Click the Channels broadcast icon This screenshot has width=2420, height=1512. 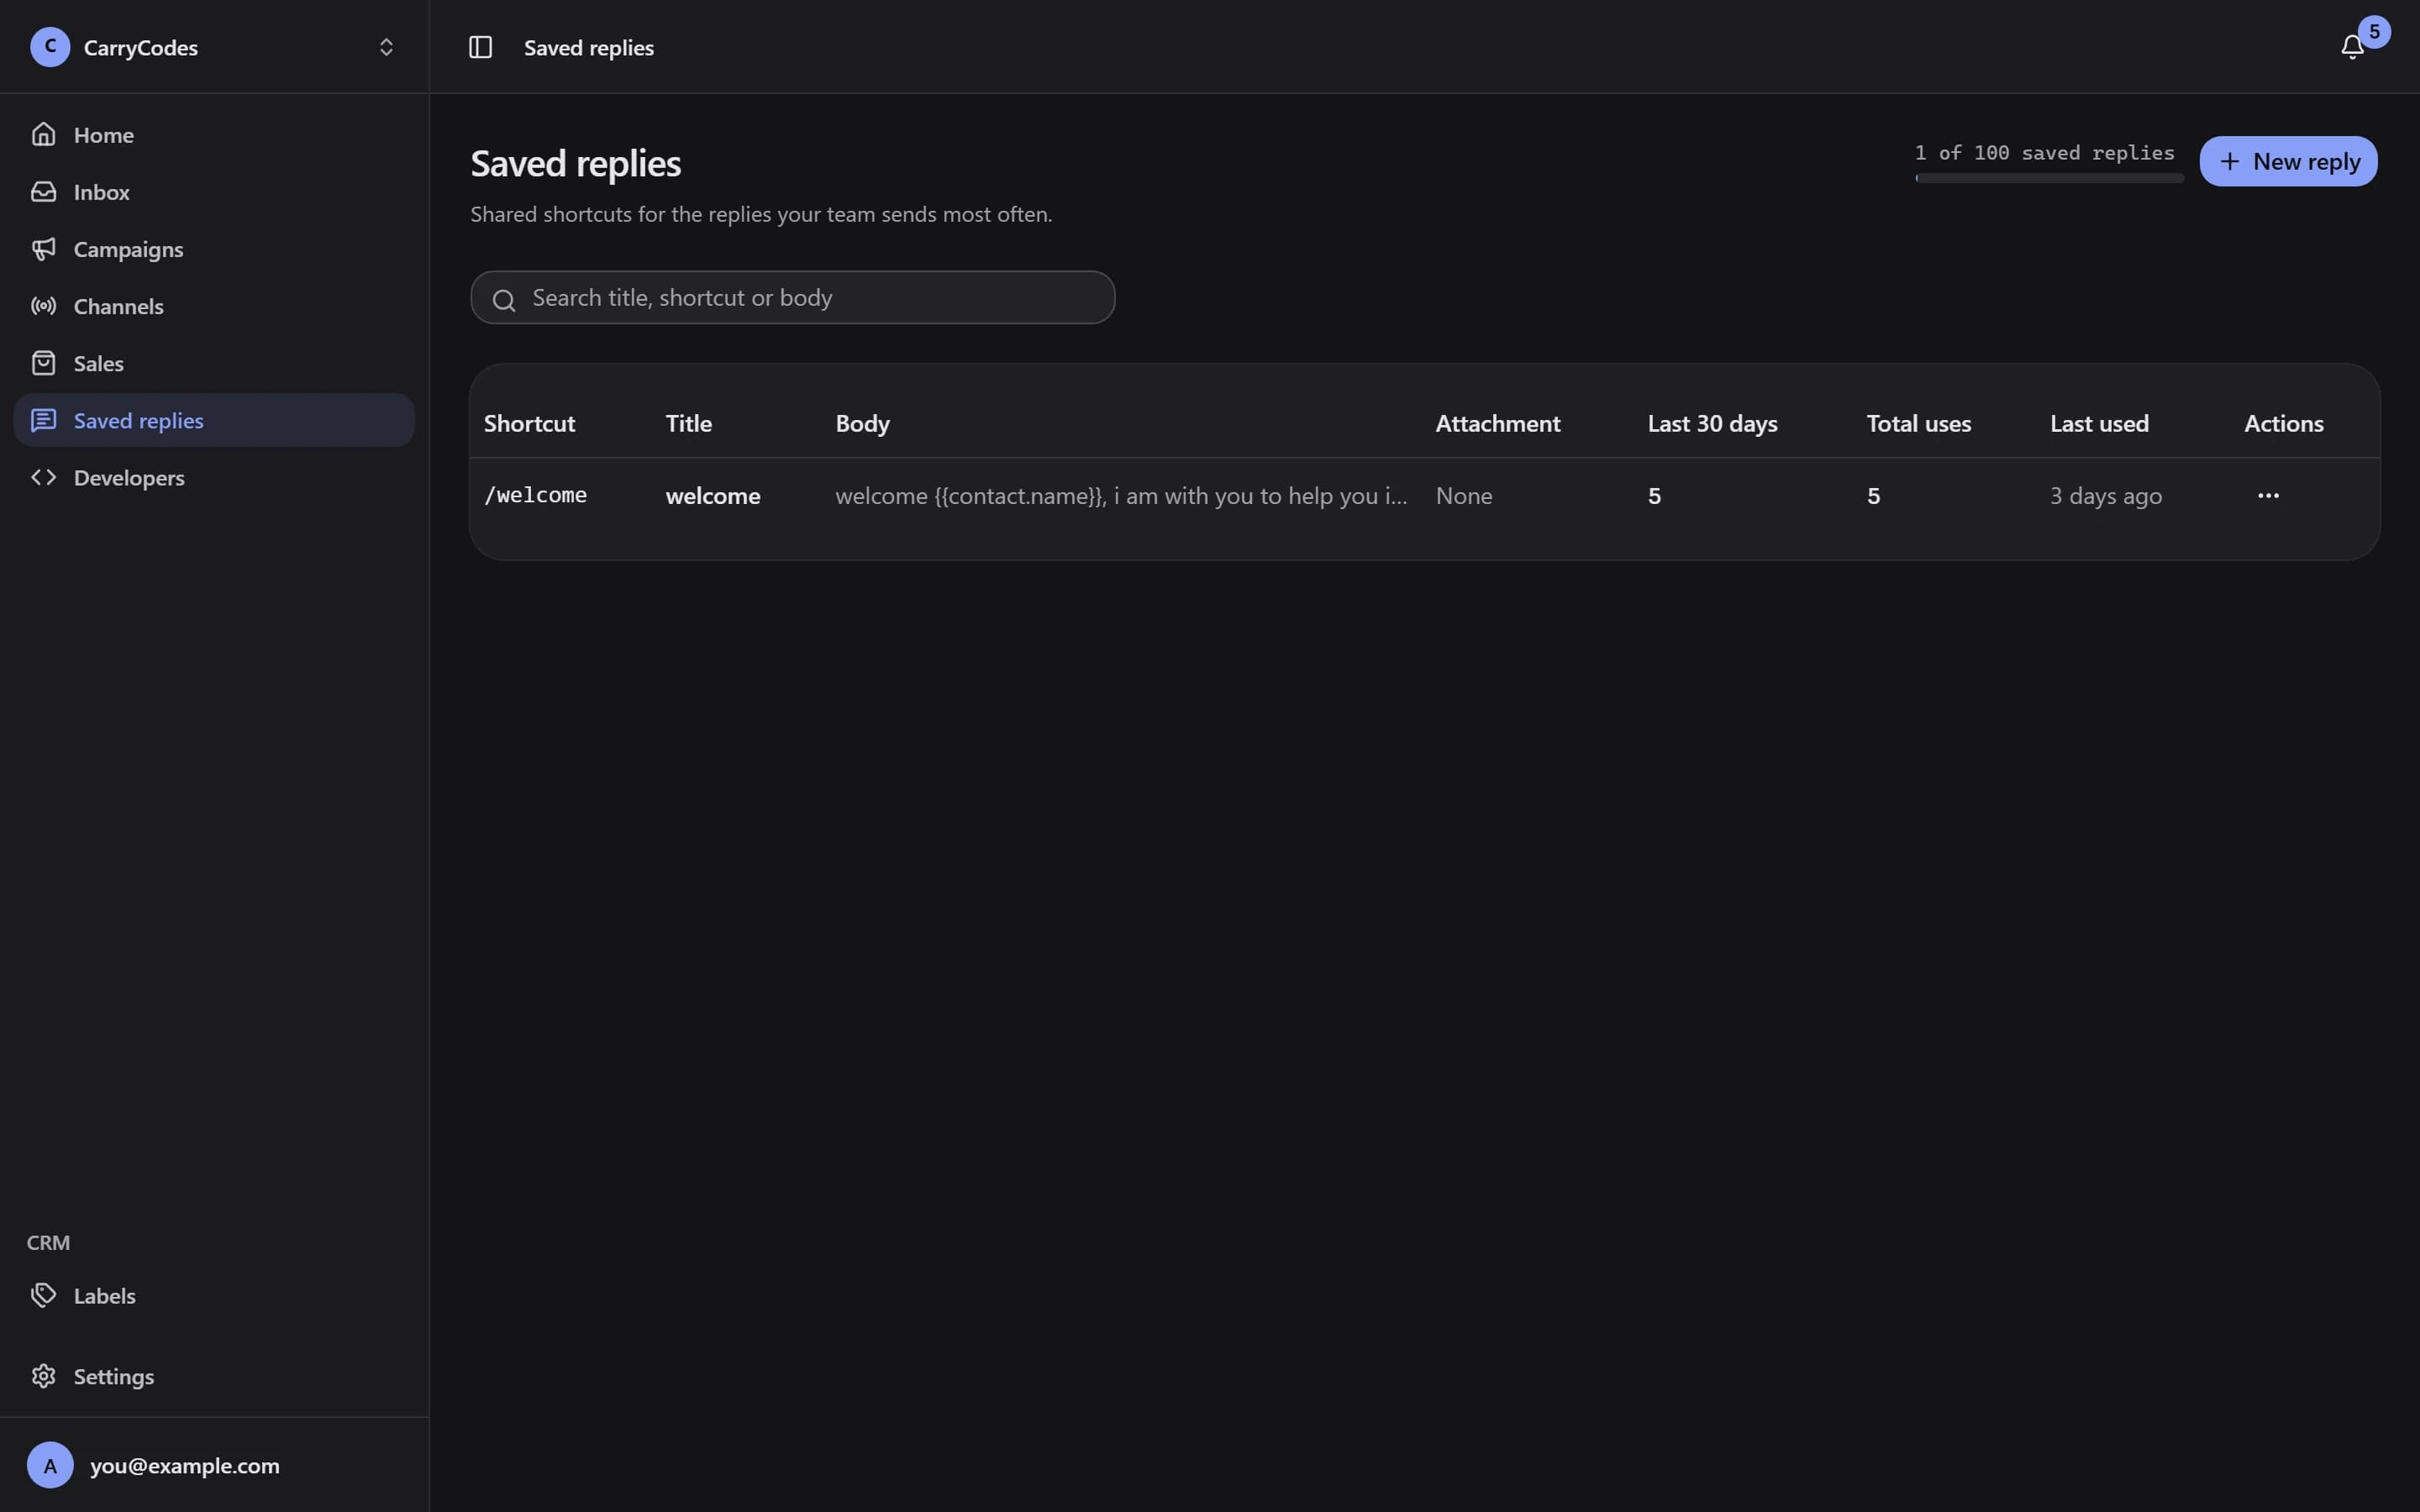[x=43, y=306]
